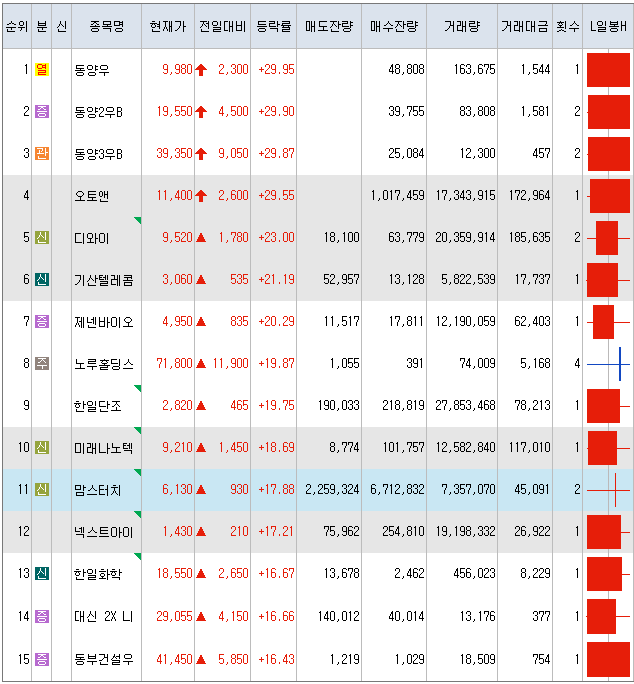
Task: Select stock name 동양2우B
Action: click(99, 112)
